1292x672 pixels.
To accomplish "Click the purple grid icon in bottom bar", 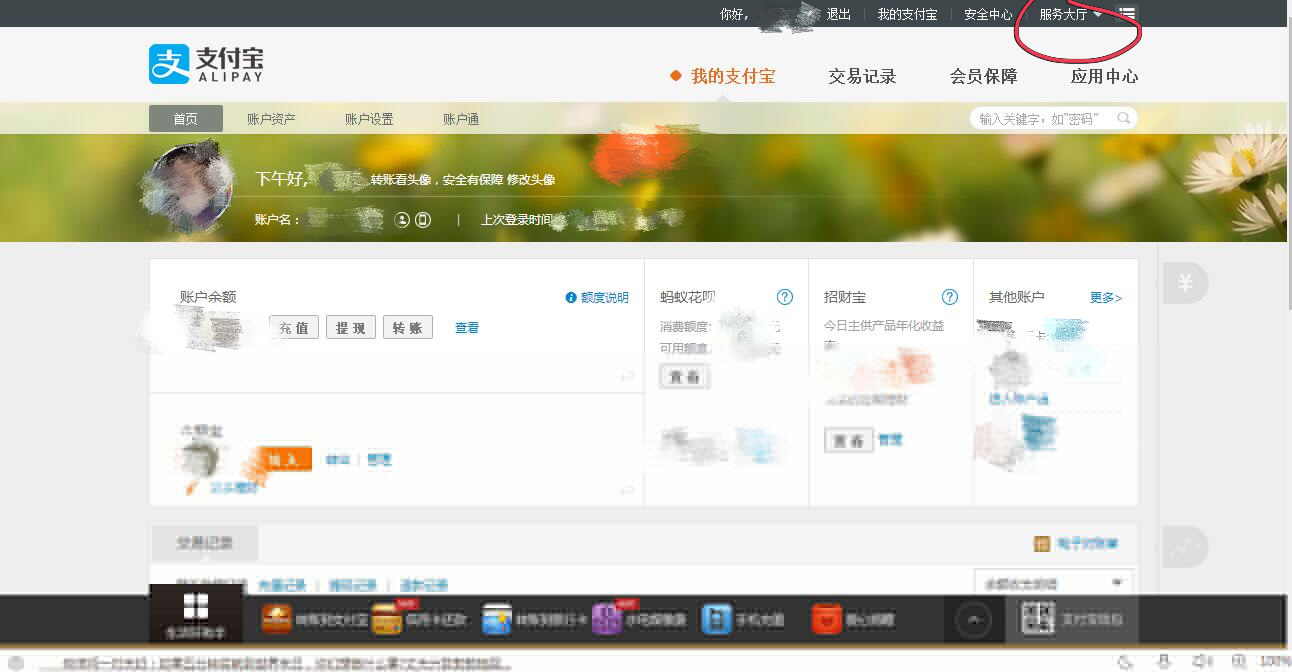I will coord(607,619).
